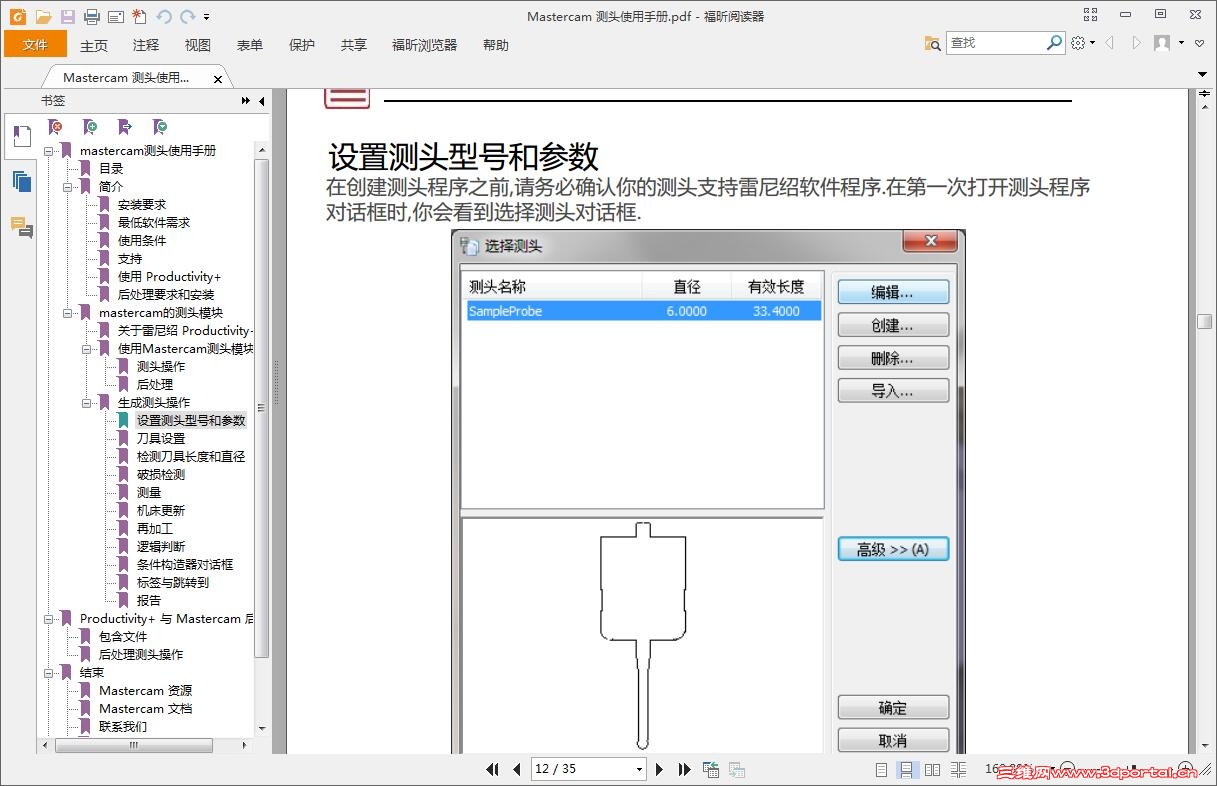
Task: Click the add new bookmark icon
Action: [90, 127]
